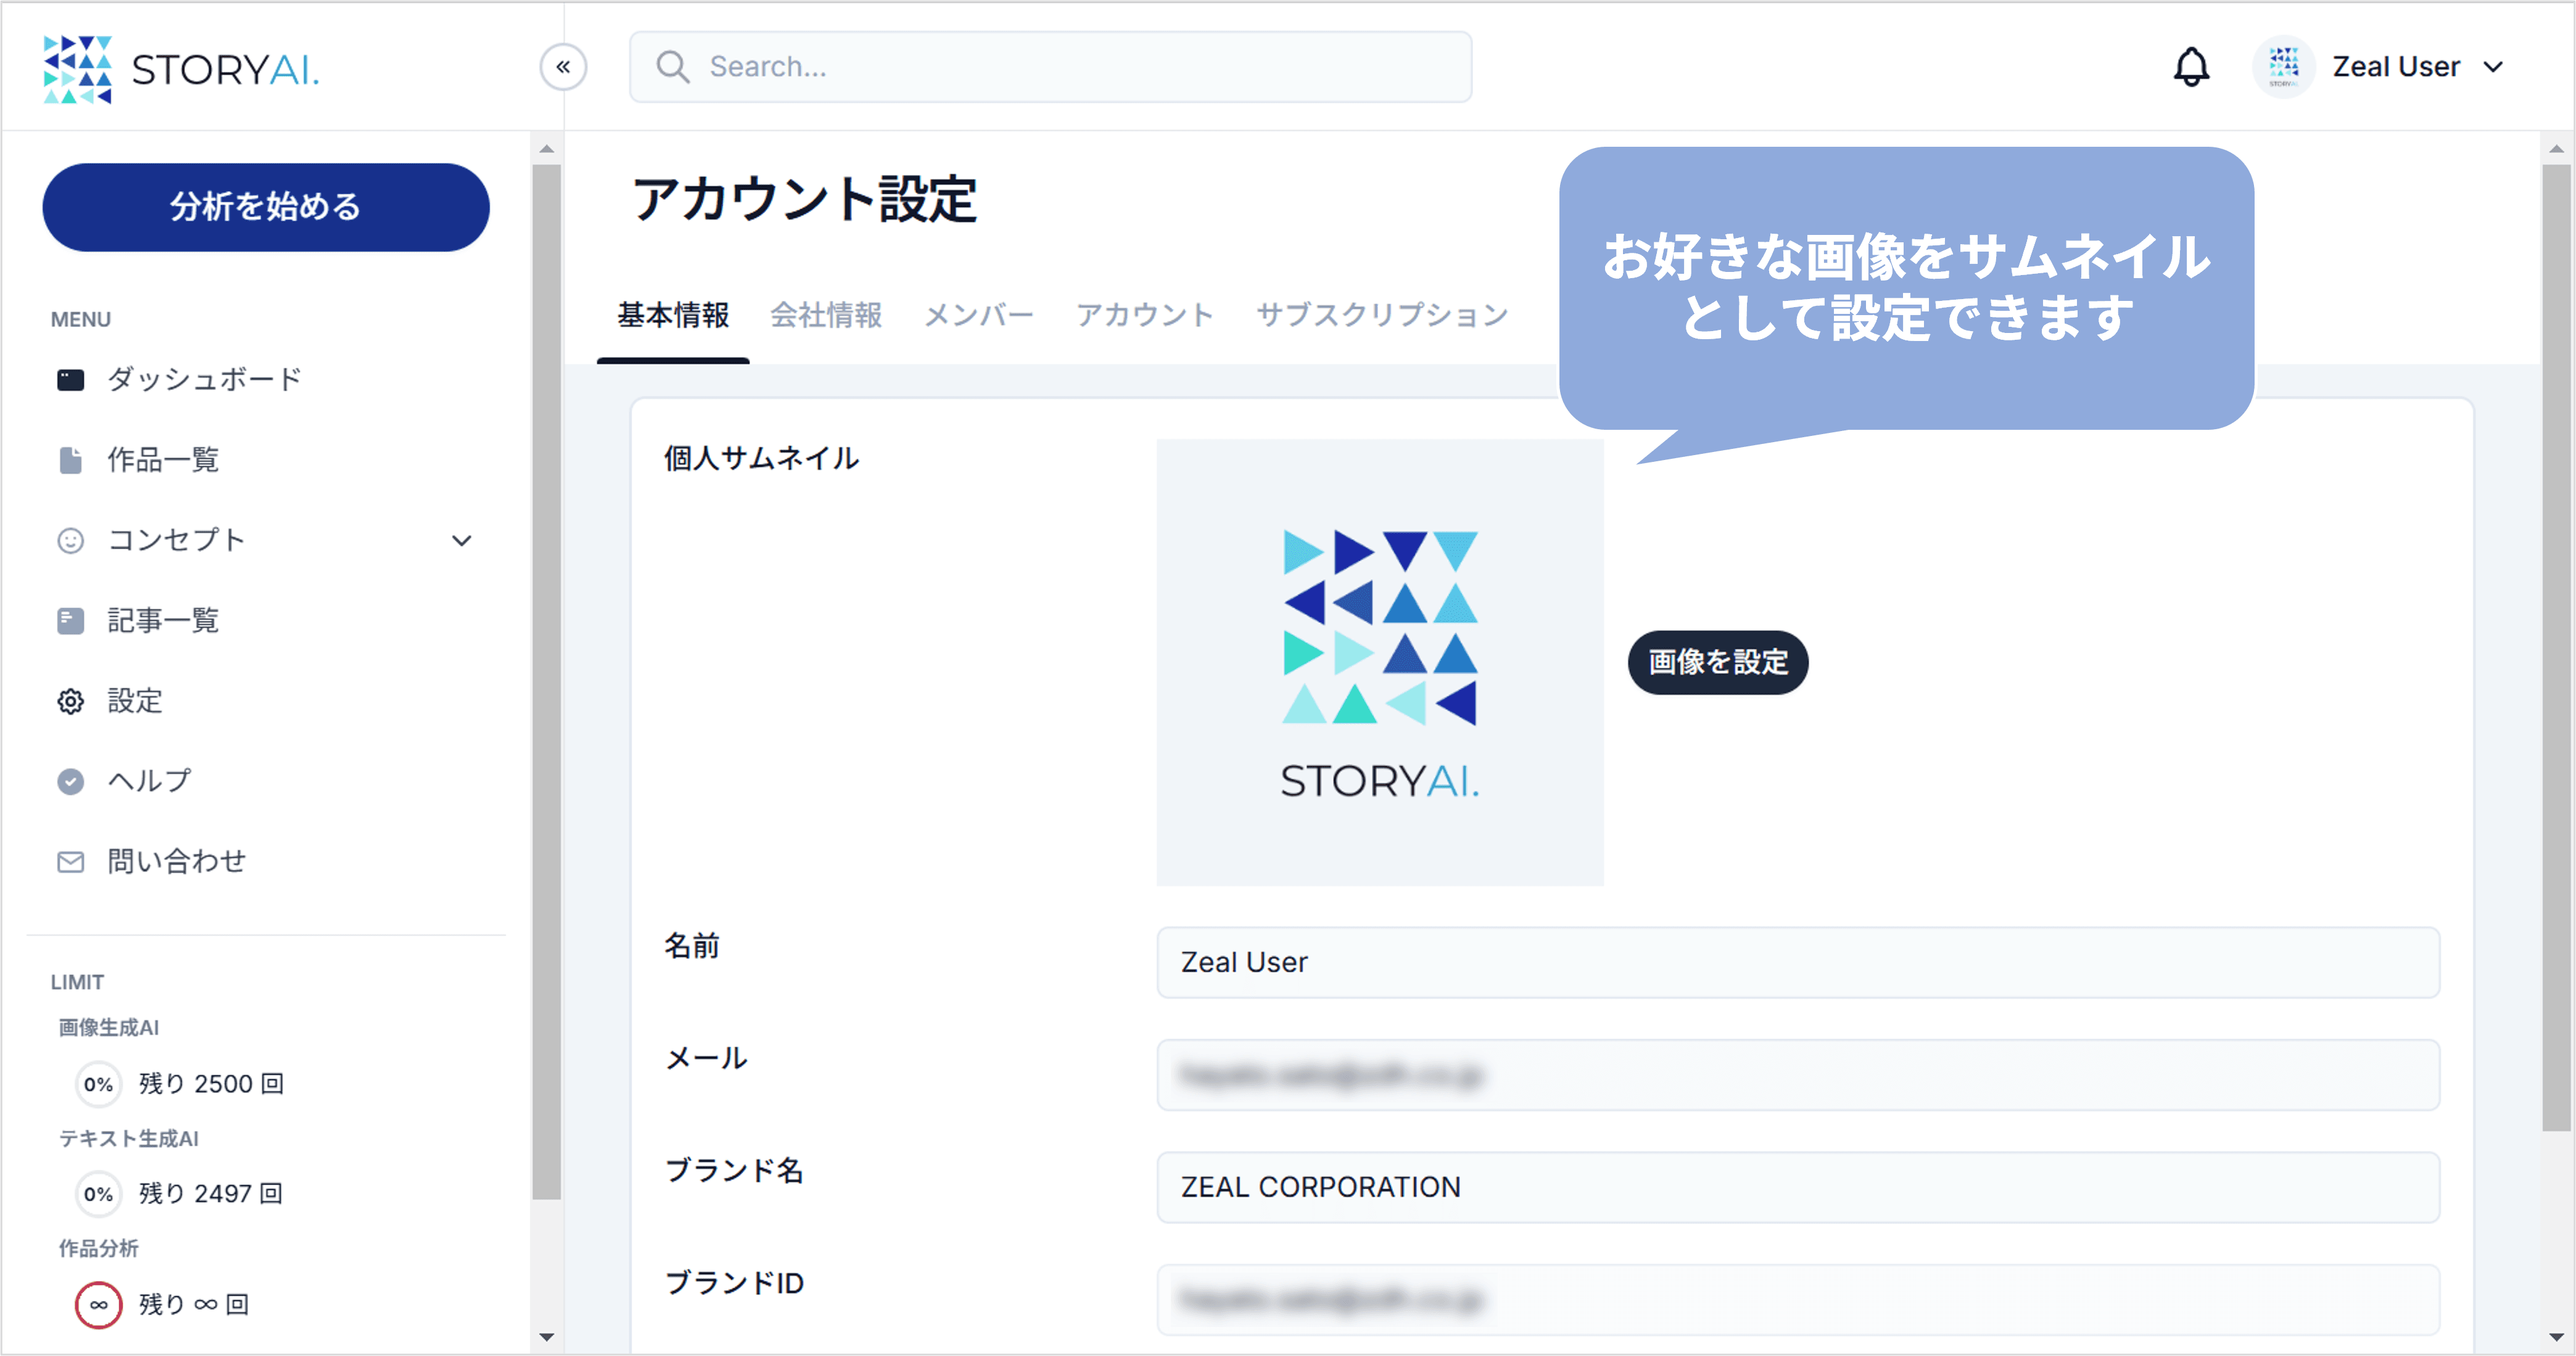The height and width of the screenshot is (1356, 2576).
Task: Click the STORYAI logo in header
Action: [182, 69]
